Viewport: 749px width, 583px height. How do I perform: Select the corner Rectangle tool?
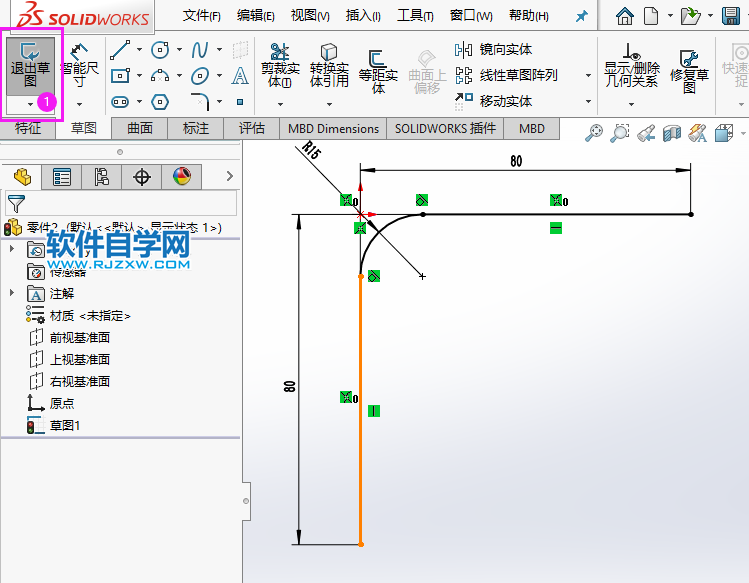[120, 76]
